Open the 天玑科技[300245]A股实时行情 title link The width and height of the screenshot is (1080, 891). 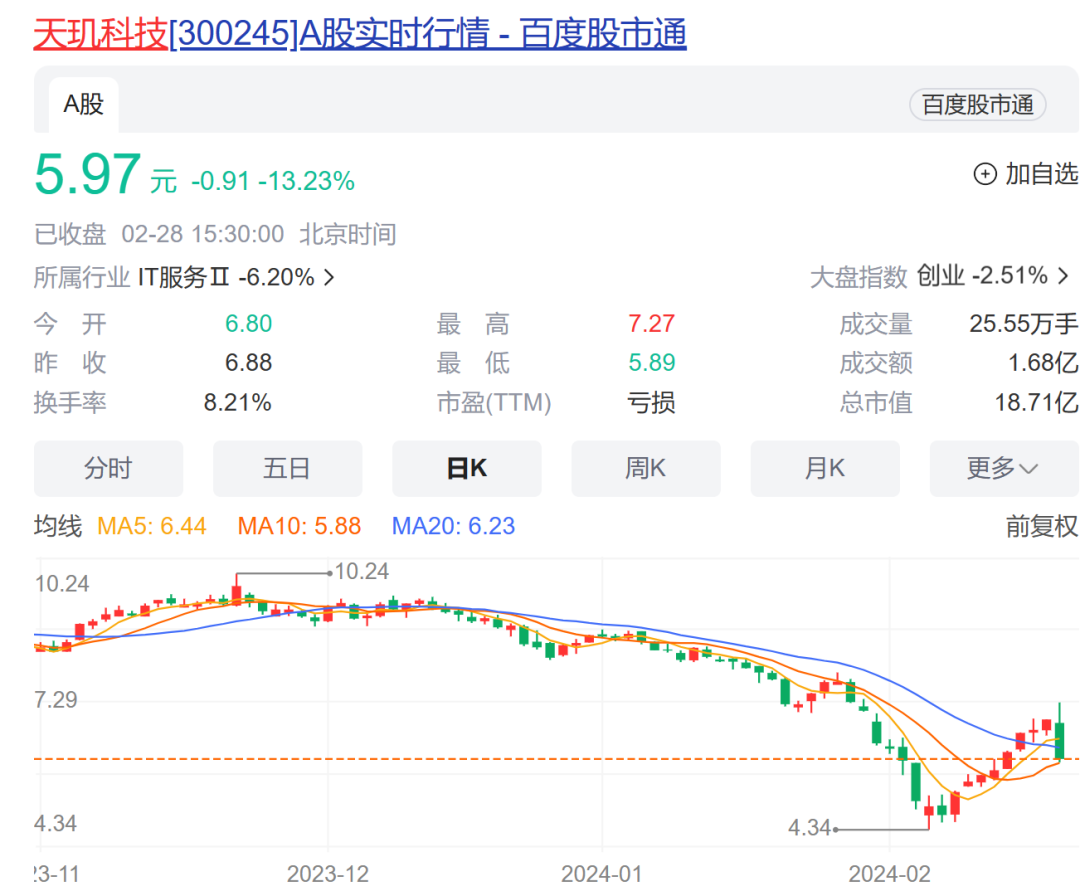click(x=360, y=33)
